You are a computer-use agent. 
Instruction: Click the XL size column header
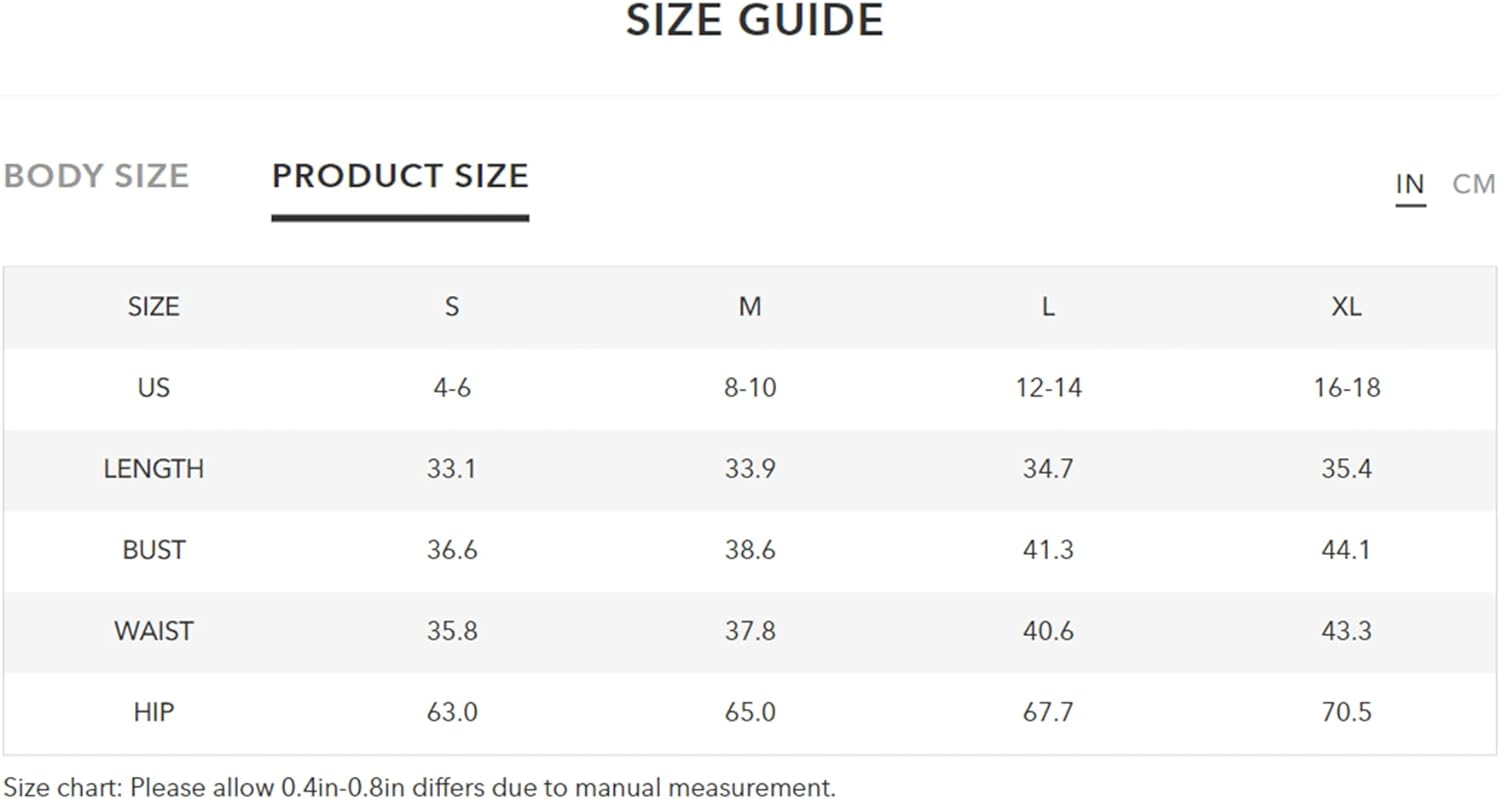coord(1346,307)
